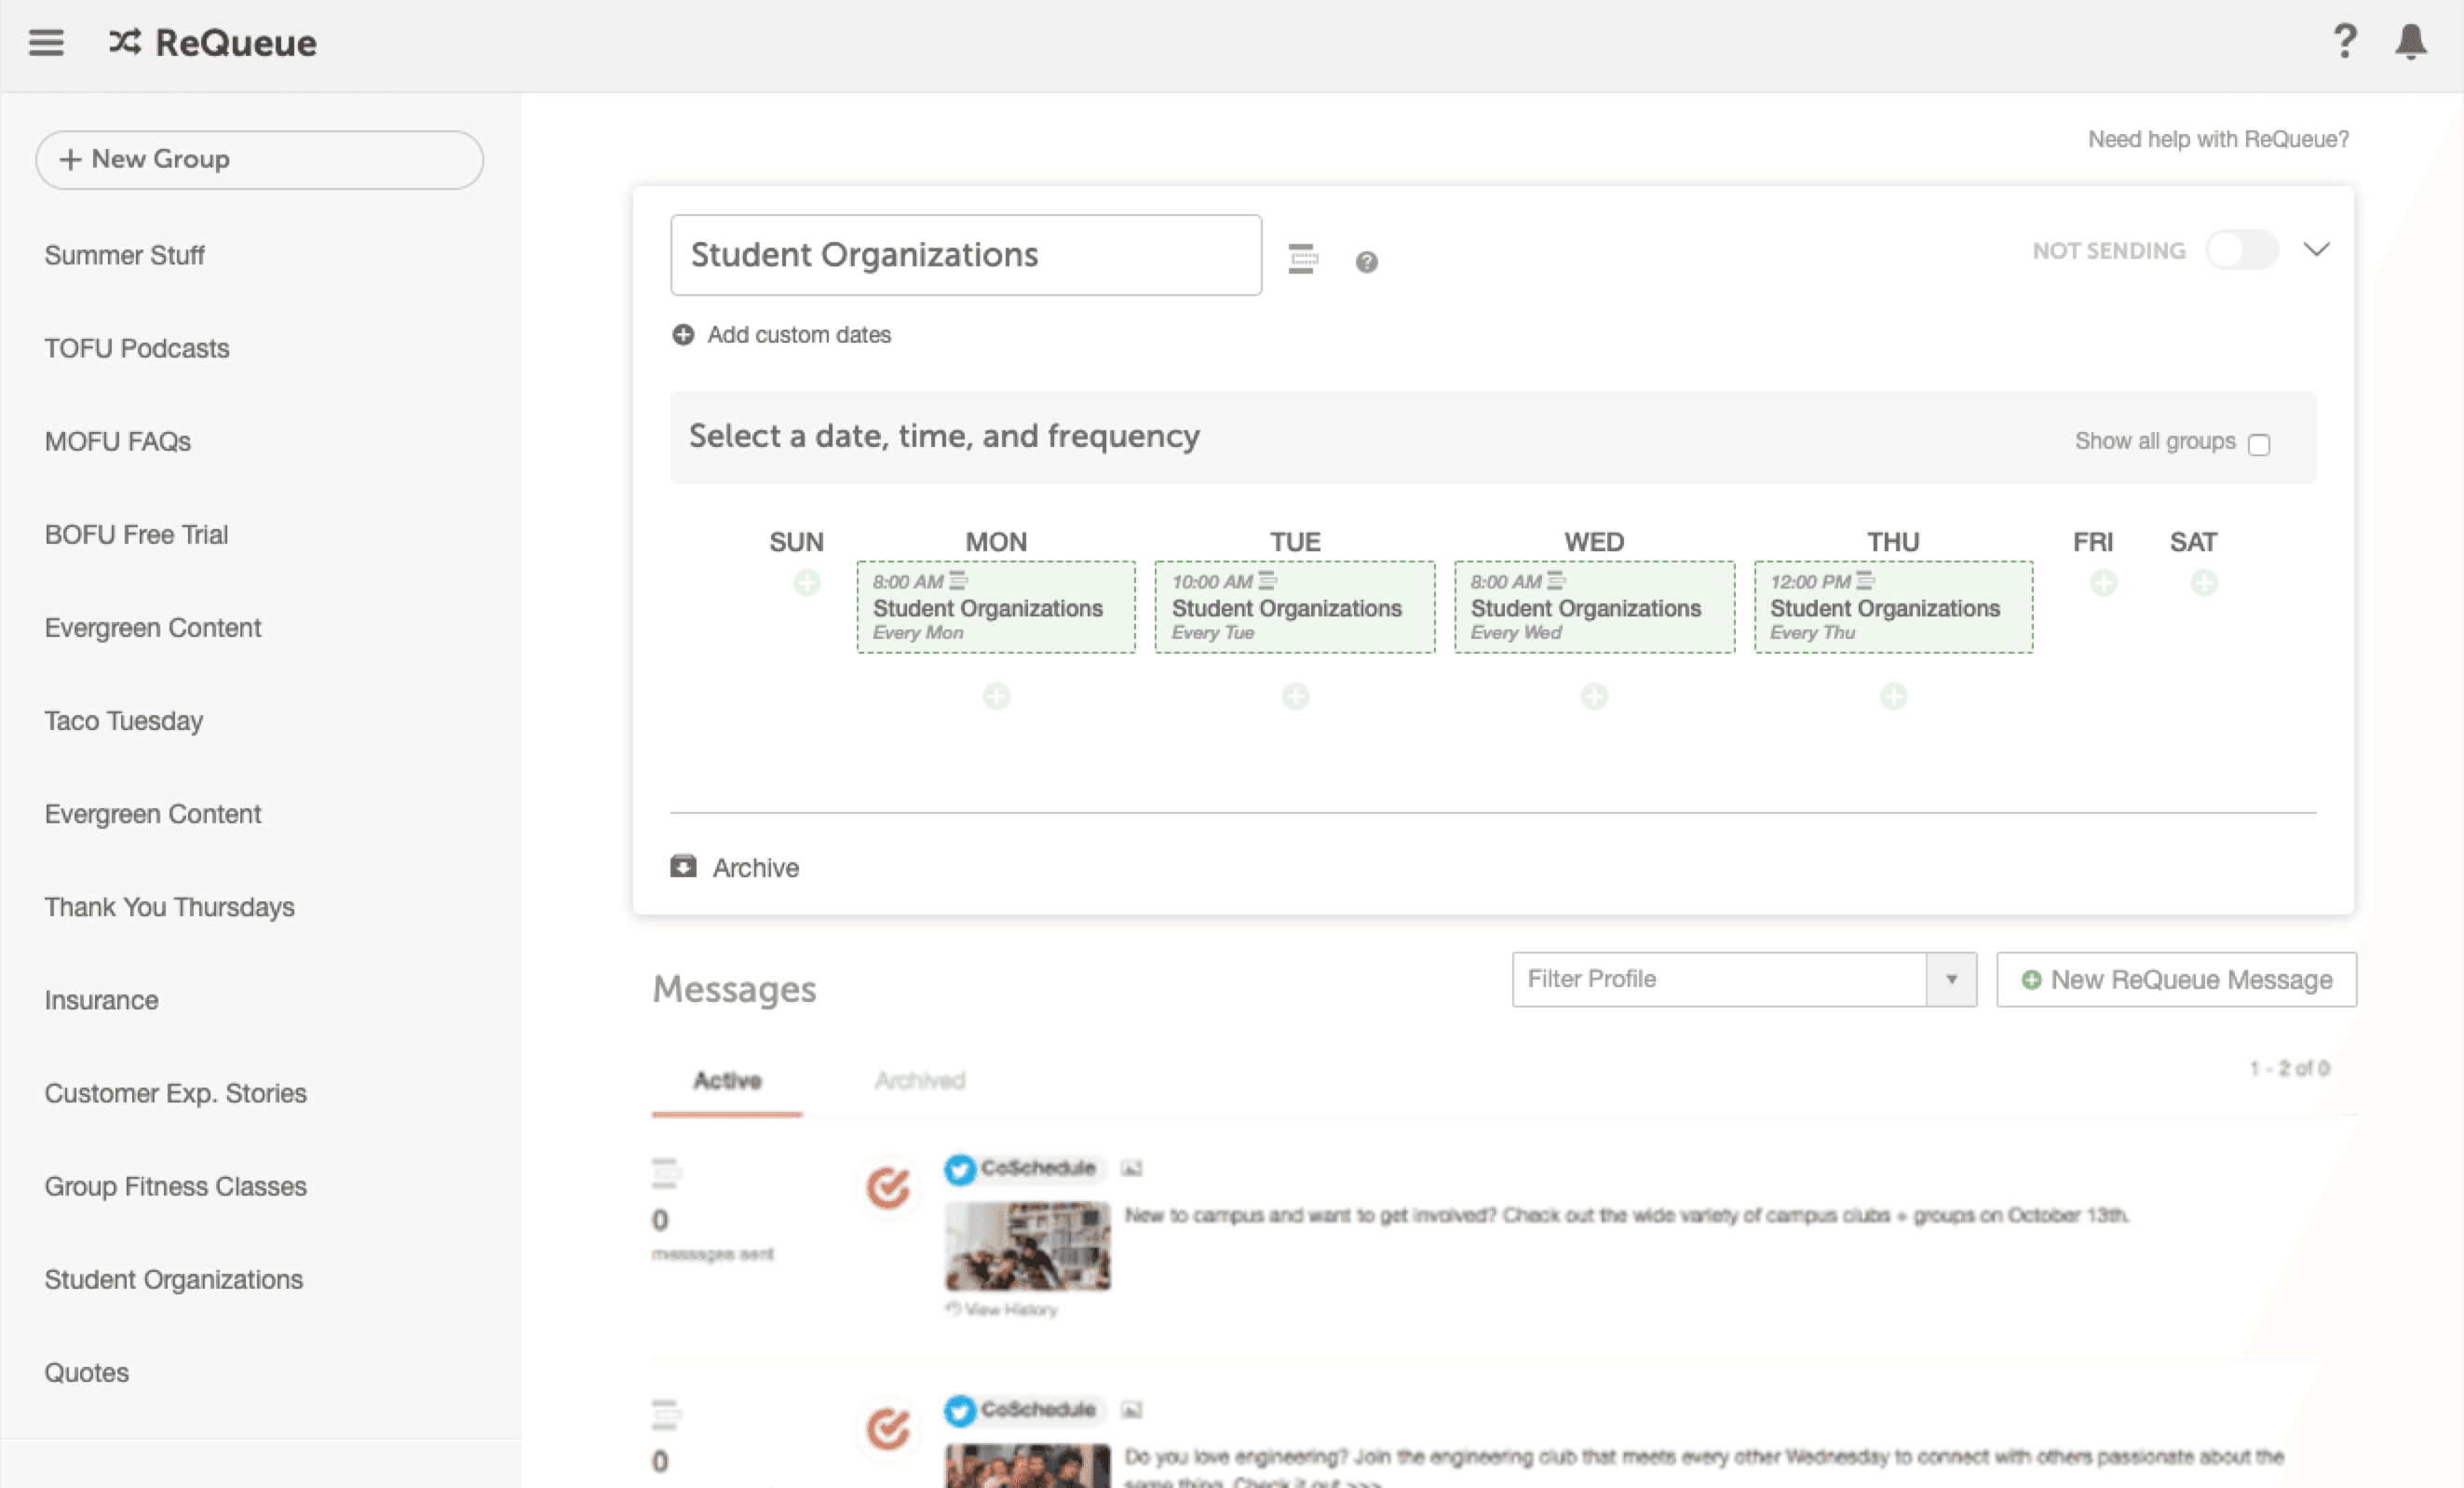Open notifications bell icon
Screen dimensions: 2464x1488
tap(2411, 42)
